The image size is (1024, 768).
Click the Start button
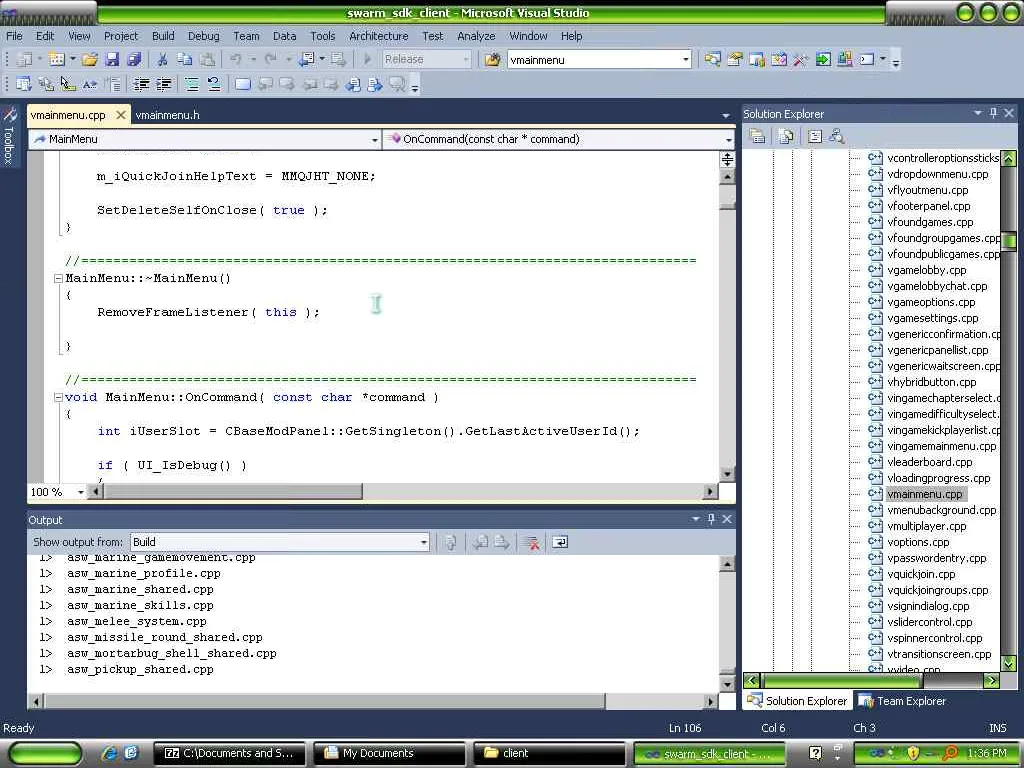45,754
